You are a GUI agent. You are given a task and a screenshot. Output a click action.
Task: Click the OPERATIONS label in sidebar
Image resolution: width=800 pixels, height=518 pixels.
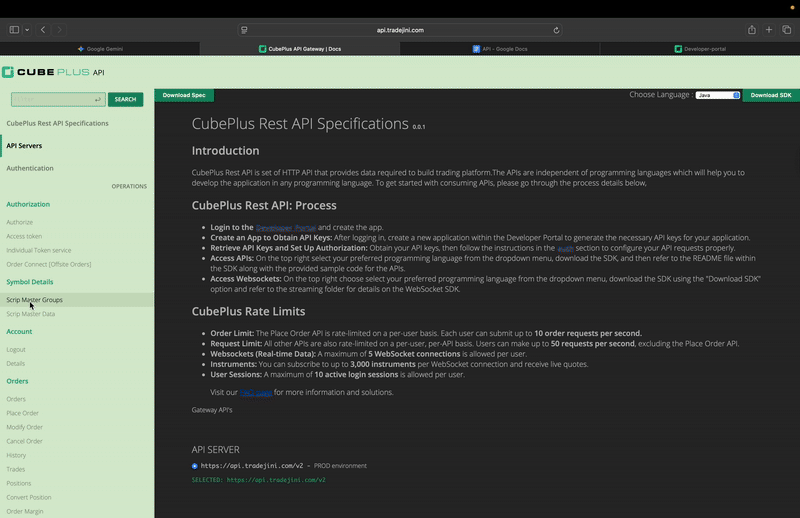pyautogui.click(x=129, y=186)
